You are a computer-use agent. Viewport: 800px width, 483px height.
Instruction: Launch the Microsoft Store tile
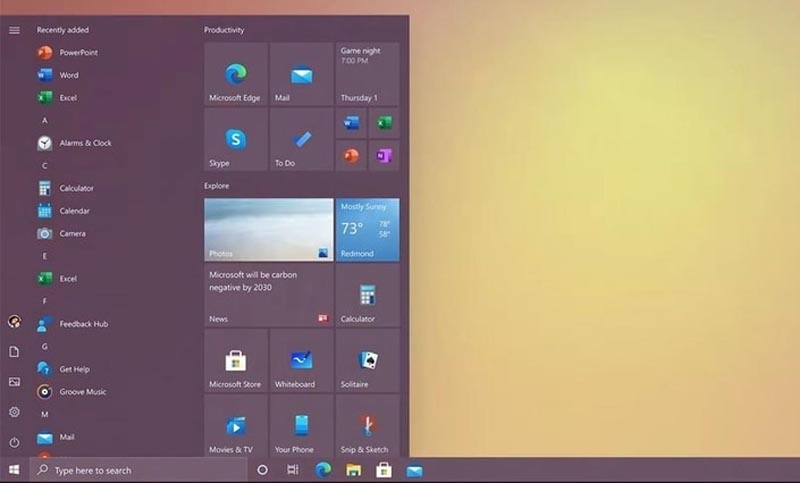(236, 361)
